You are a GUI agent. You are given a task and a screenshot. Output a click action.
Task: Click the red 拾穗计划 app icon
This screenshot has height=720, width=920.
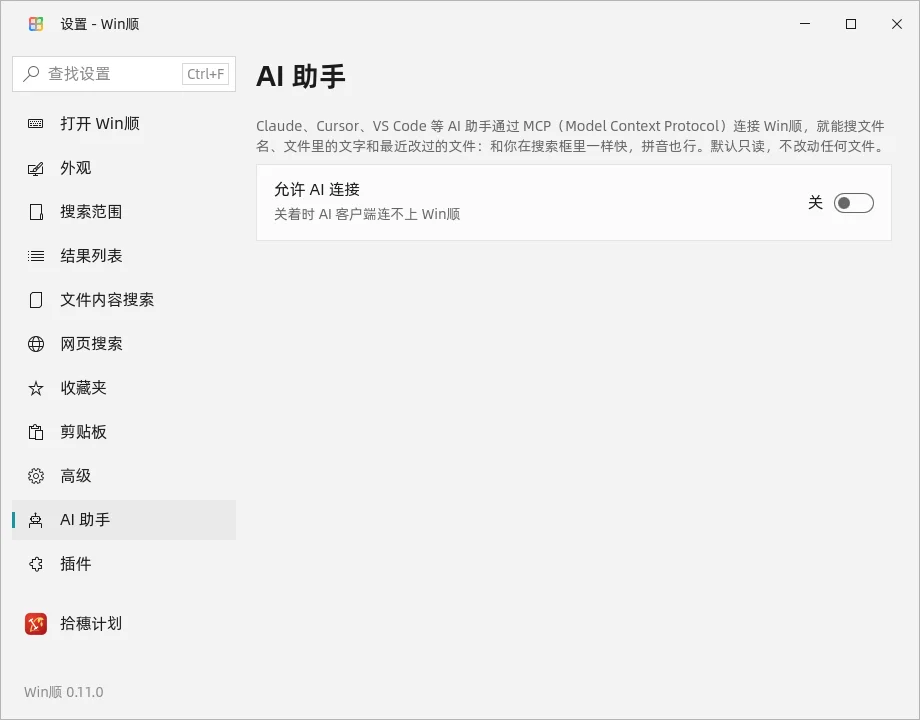pyautogui.click(x=36, y=624)
